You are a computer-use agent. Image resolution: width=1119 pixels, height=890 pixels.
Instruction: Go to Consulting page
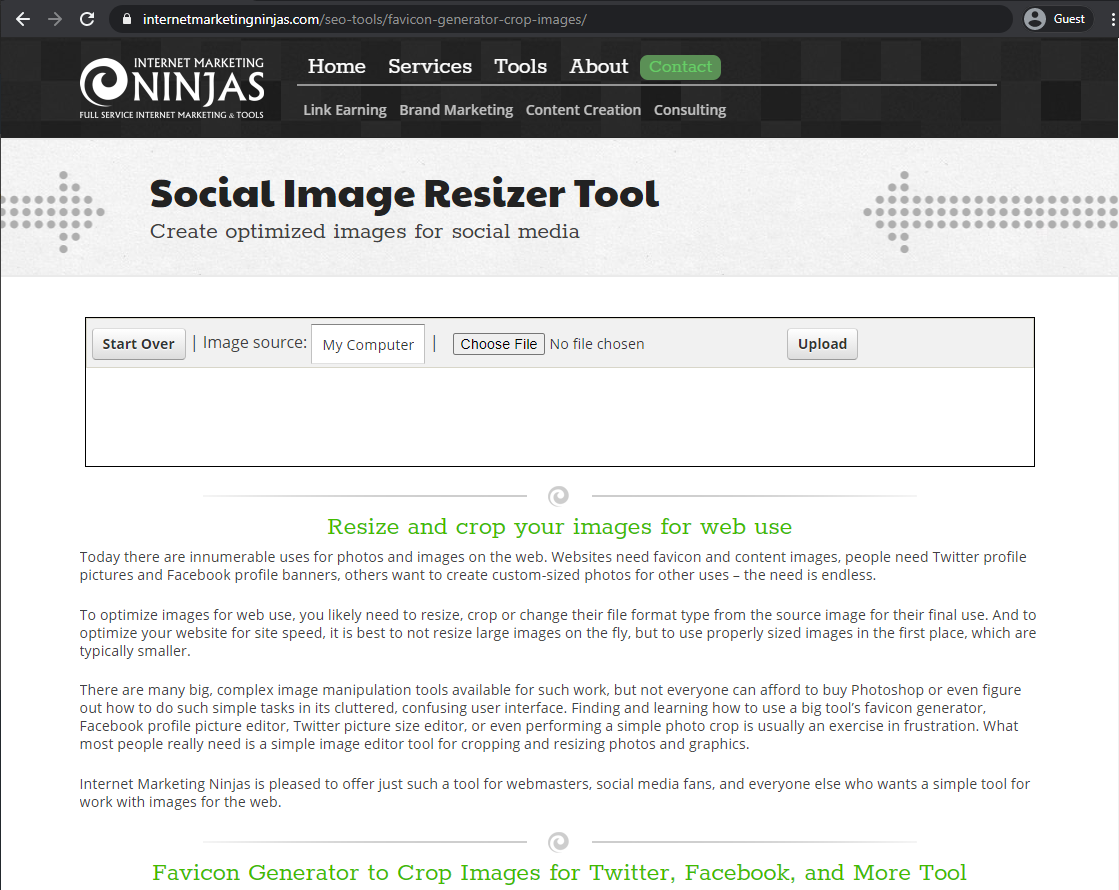pyautogui.click(x=690, y=110)
